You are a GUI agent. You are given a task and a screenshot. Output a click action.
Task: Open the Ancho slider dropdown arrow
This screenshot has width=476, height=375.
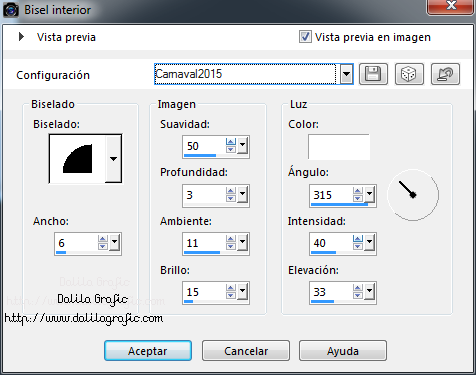(x=114, y=243)
